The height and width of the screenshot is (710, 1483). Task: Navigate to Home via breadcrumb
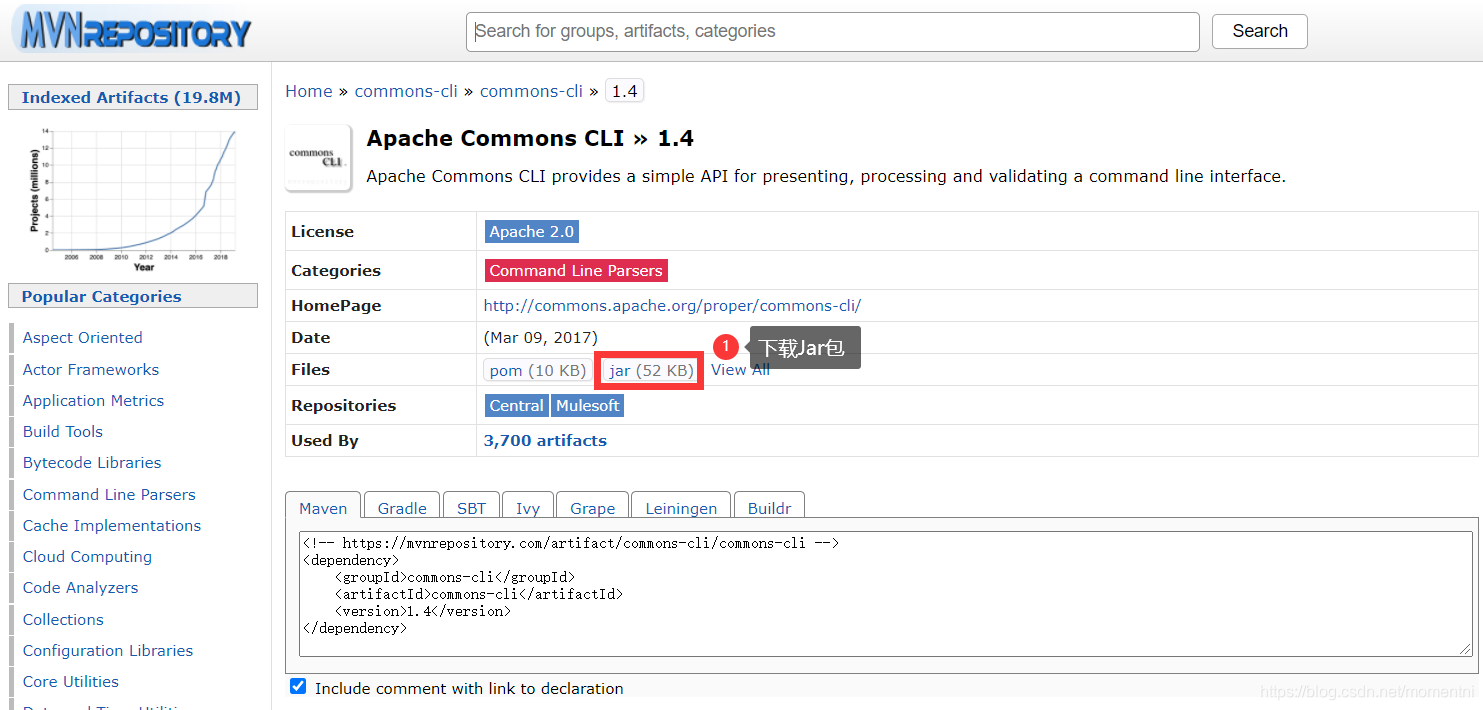click(308, 90)
